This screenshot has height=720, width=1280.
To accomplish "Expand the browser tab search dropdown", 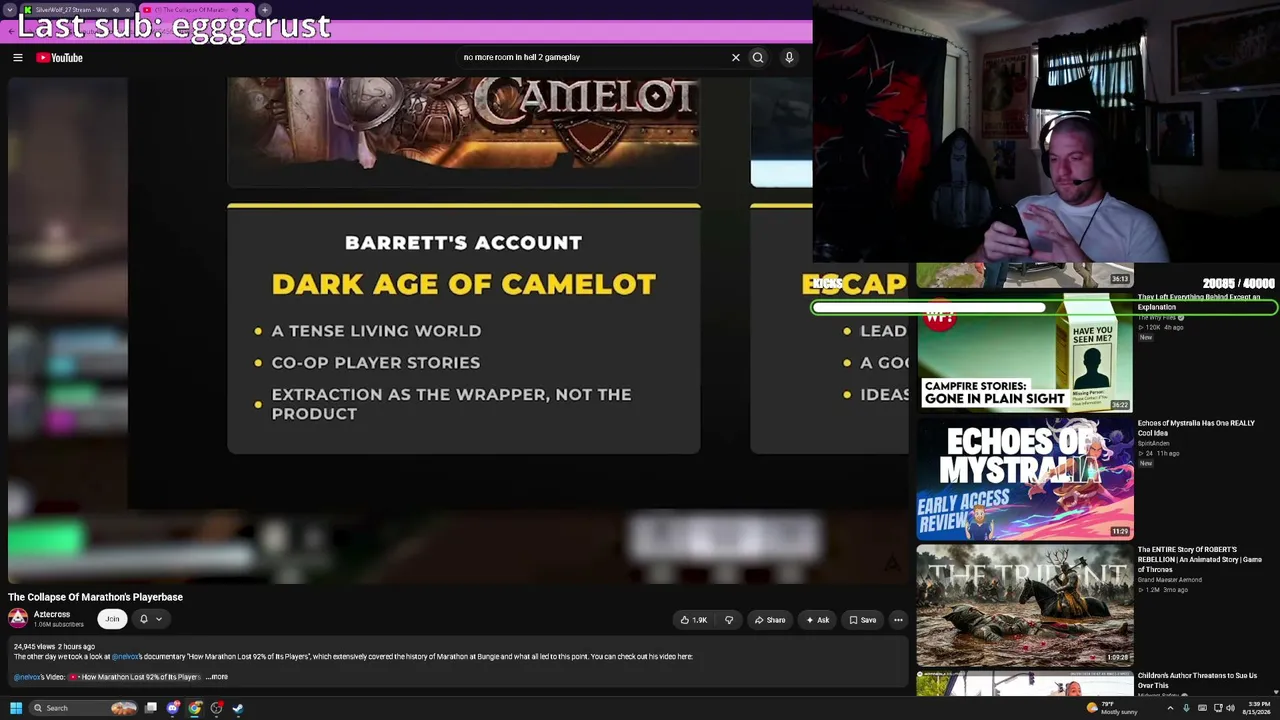I will point(9,10).
